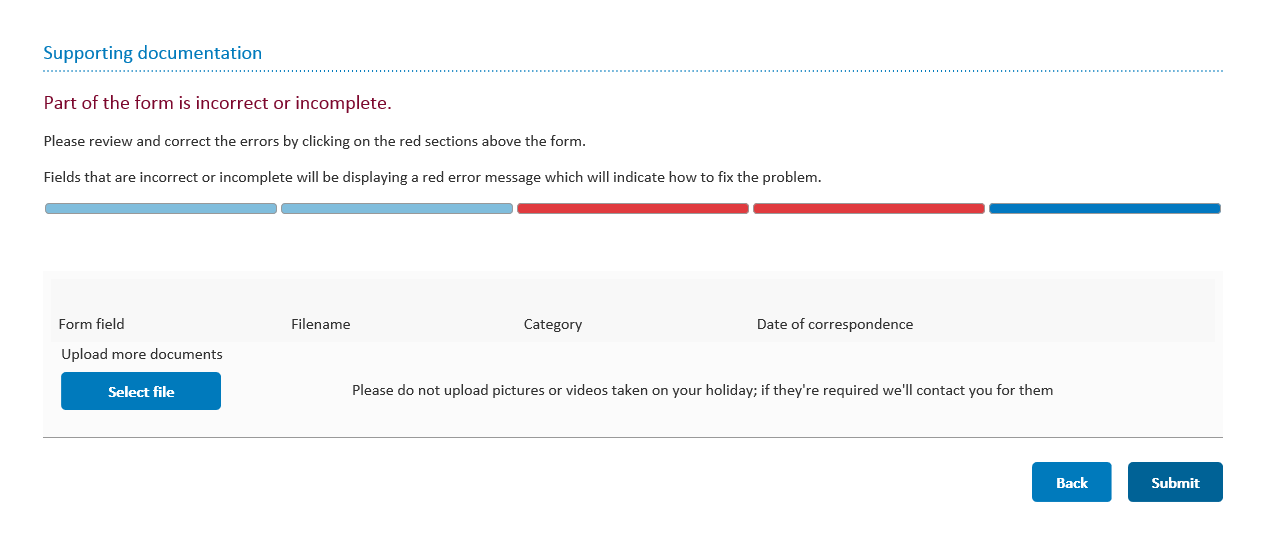Select the dark-blue current progress section

coord(1105,208)
